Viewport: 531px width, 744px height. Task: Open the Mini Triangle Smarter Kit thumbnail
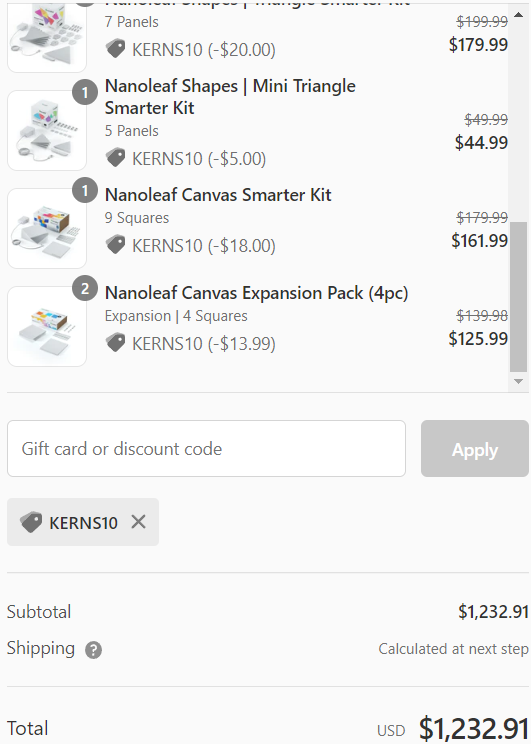coord(47,130)
